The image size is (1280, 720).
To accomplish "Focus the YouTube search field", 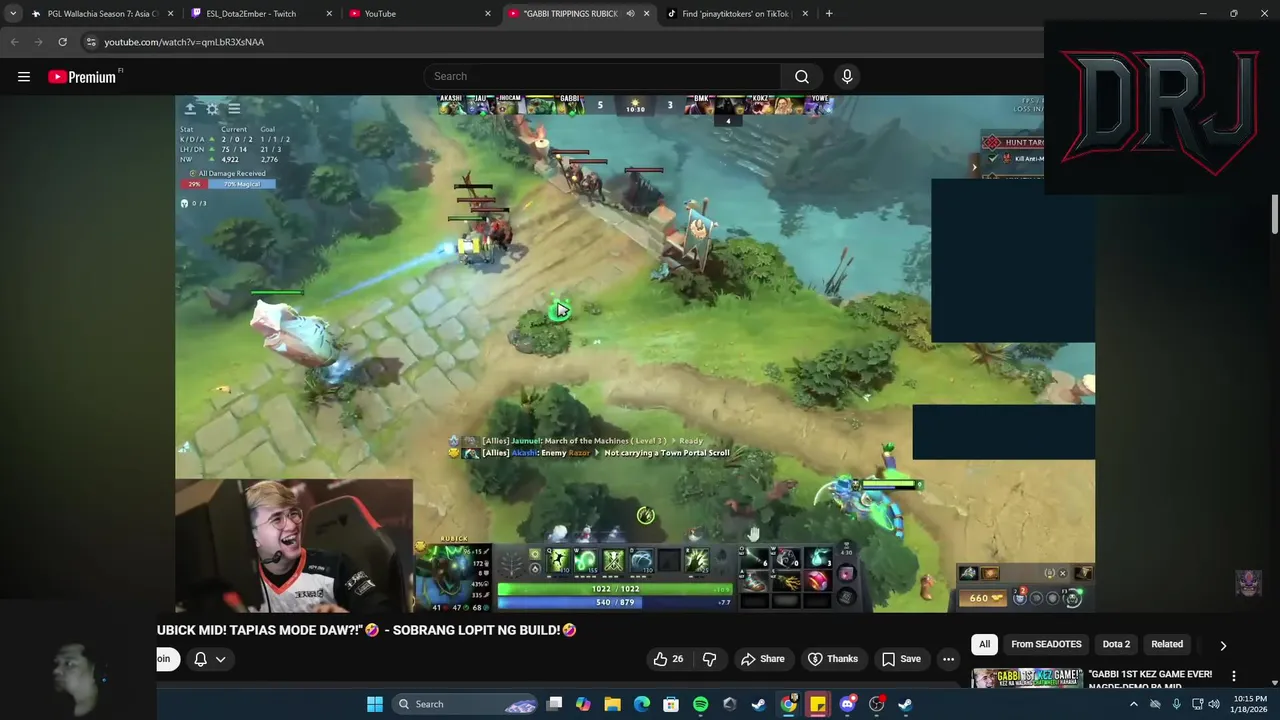I will [x=605, y=77].
